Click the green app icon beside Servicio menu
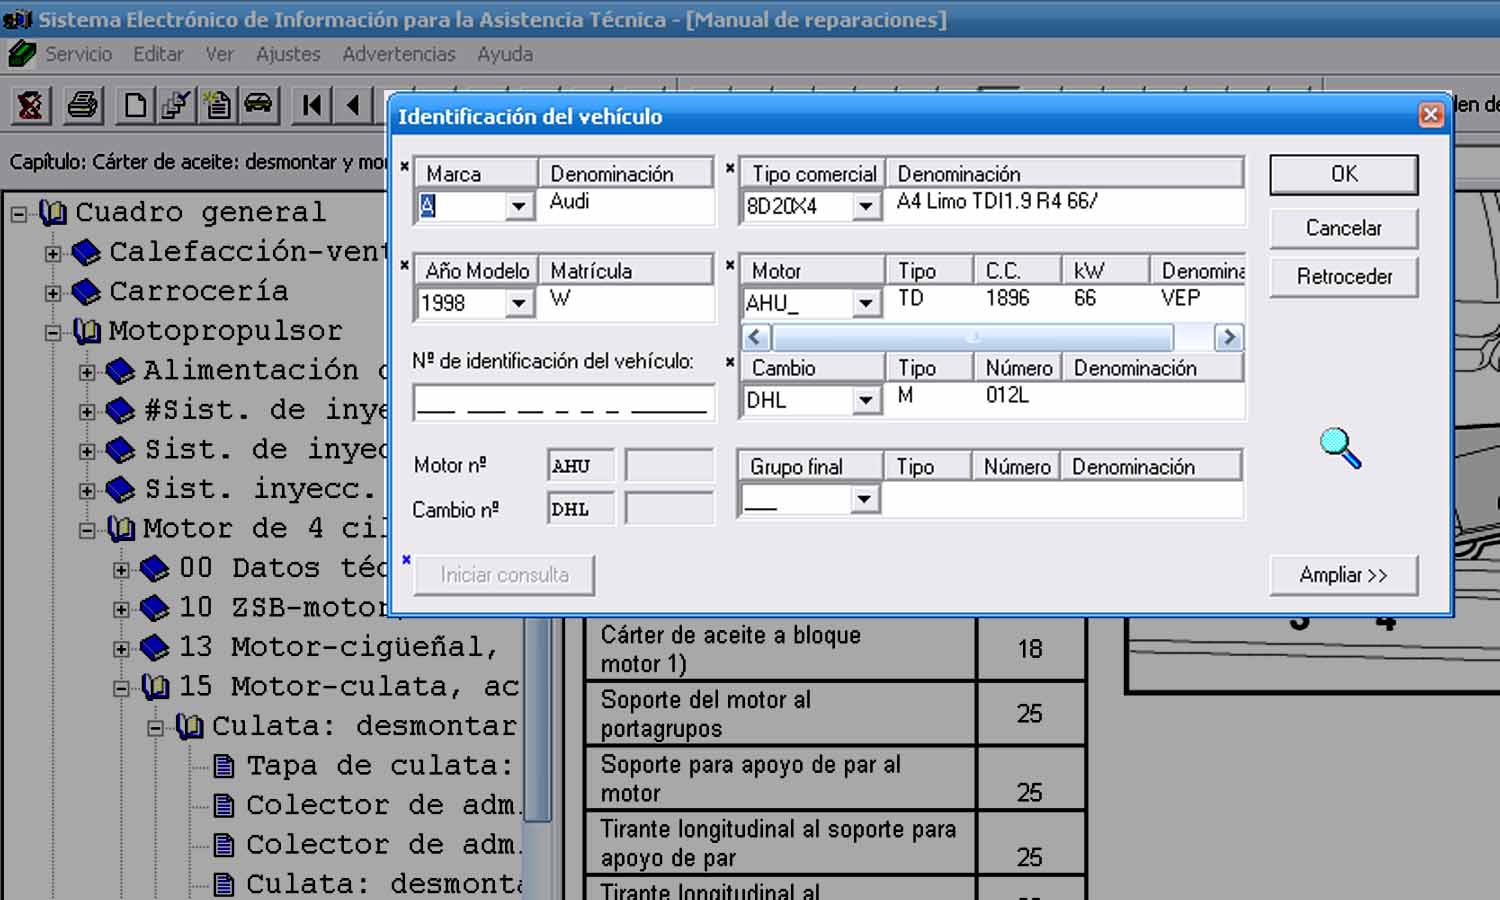 click(x=21, y=54)
